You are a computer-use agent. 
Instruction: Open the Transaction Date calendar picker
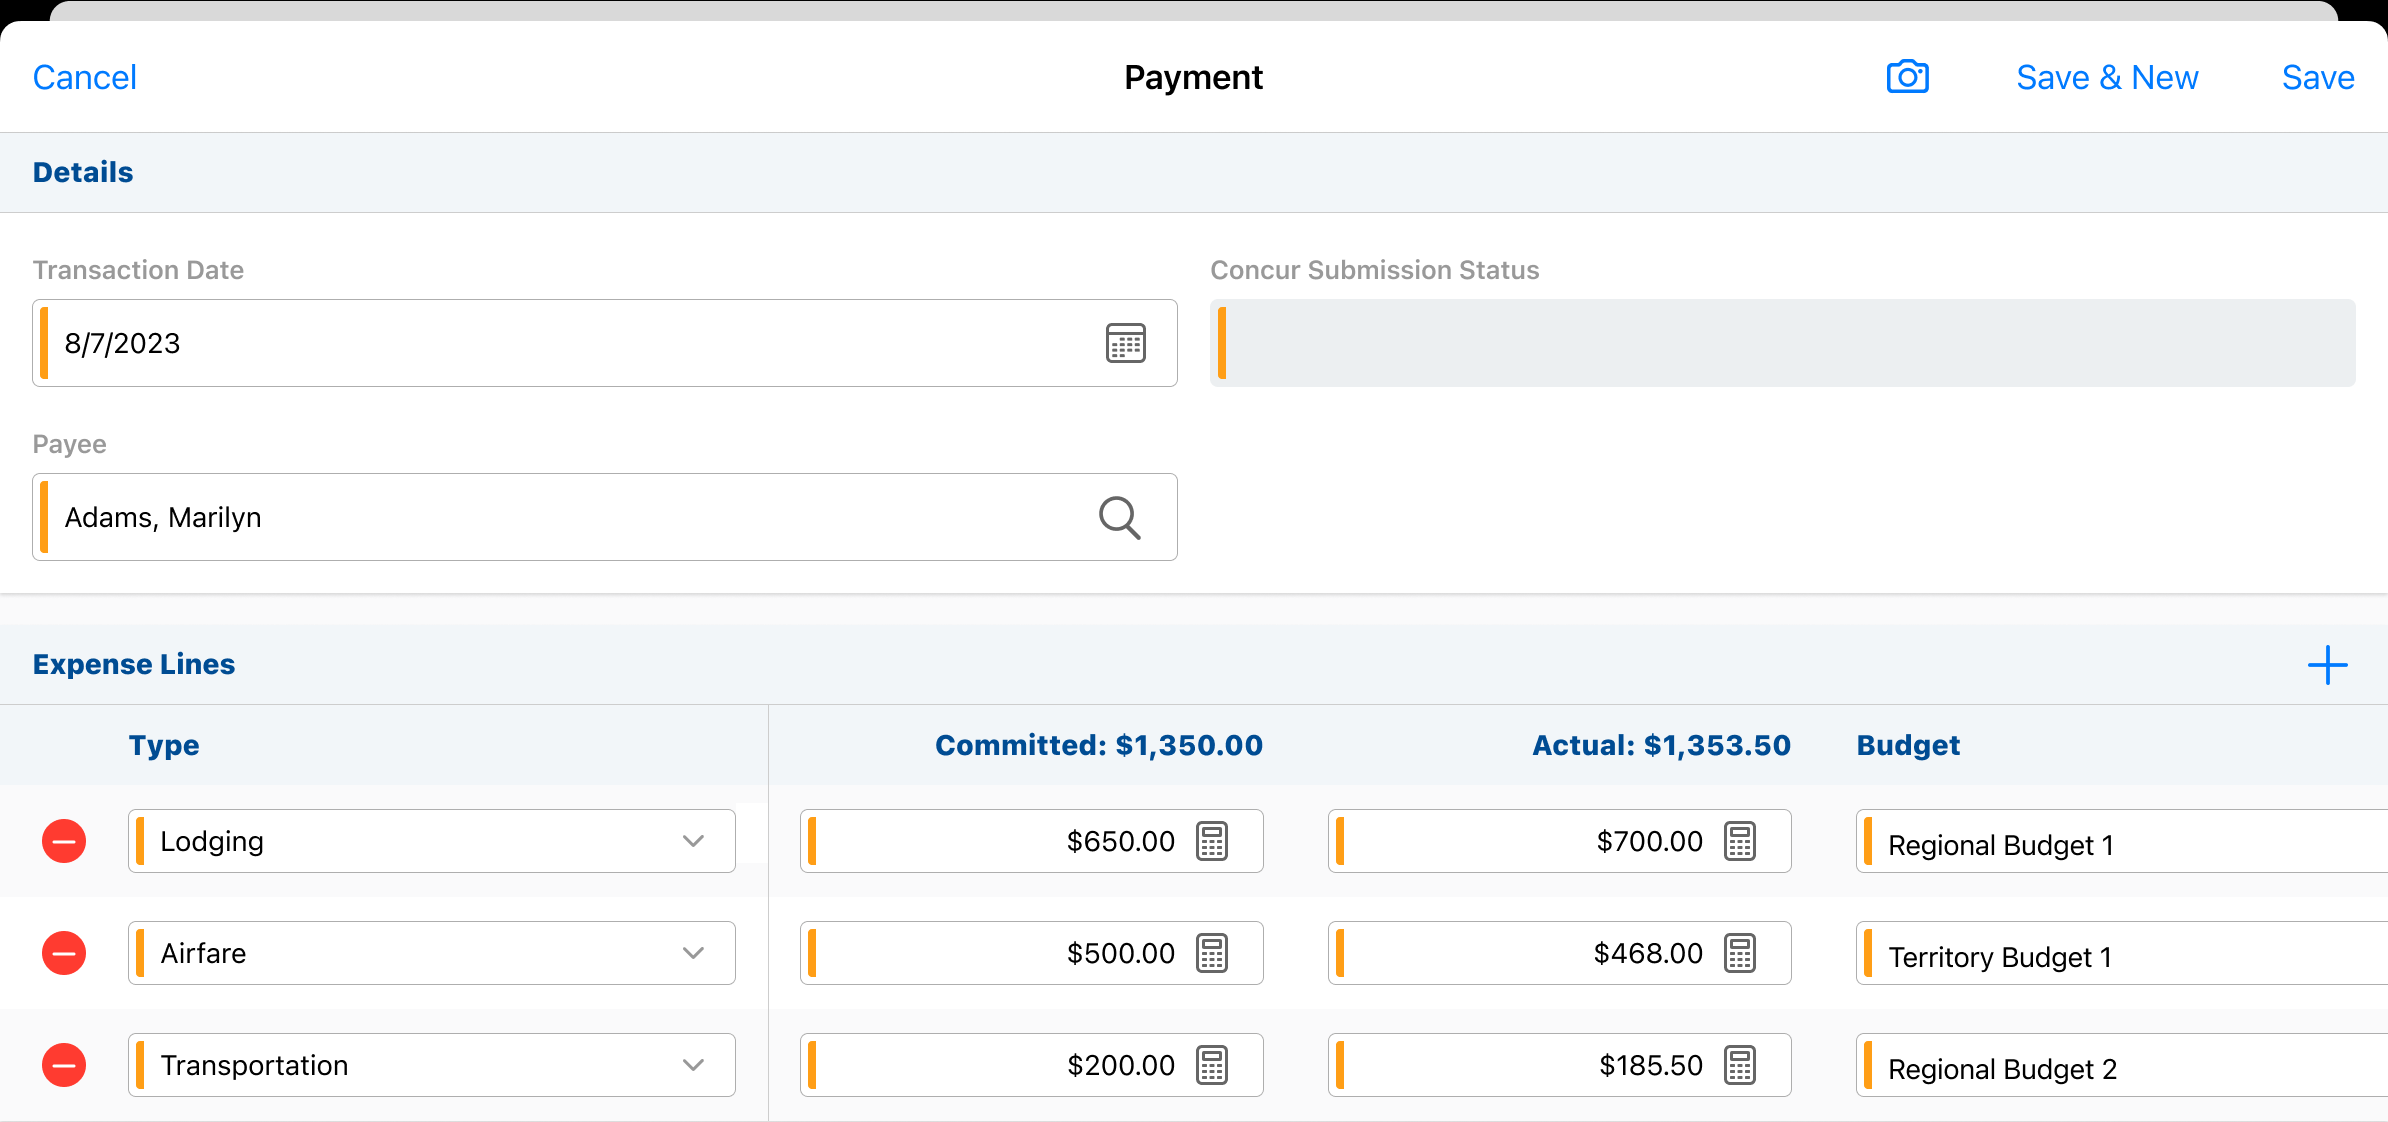pyautogui.click(x=1125, y=343)
